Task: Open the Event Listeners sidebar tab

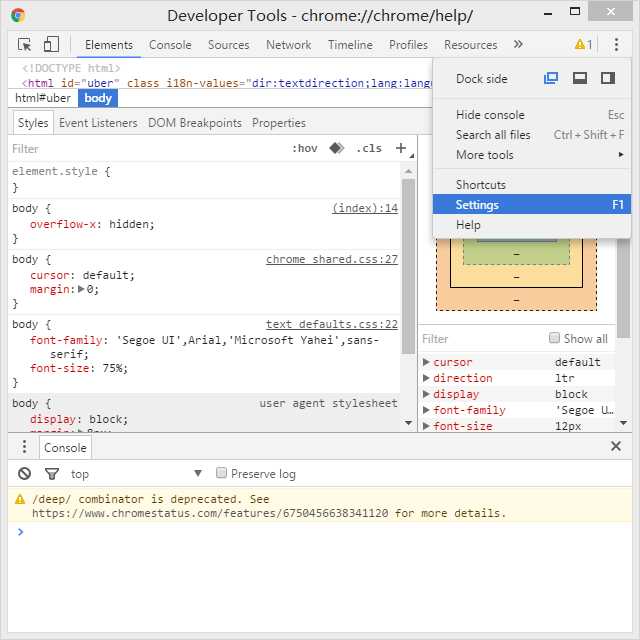Action: click(x=98, y=122)
